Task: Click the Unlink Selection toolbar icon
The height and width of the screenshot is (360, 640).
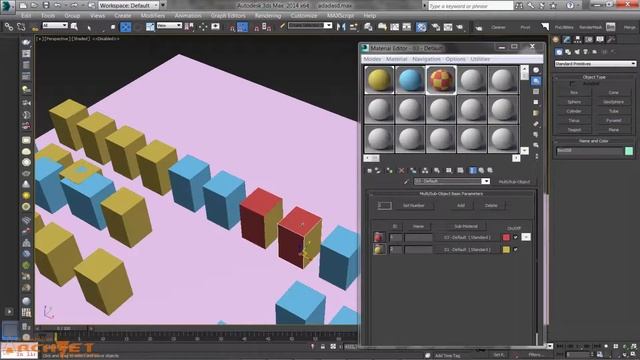Action: [21, 27]
